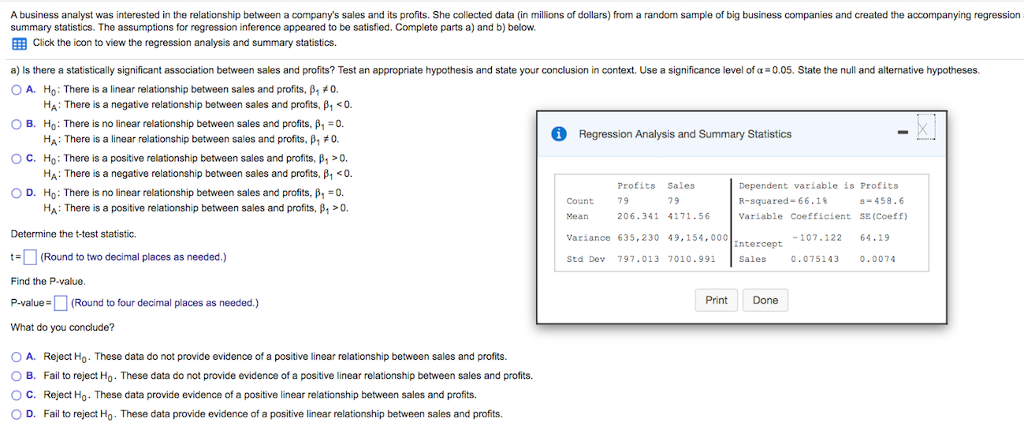Screen dimensions: 1024x434
Task: Select conclusion C: Reject H0, data provide evidence
Action: (x=17, y=395)
